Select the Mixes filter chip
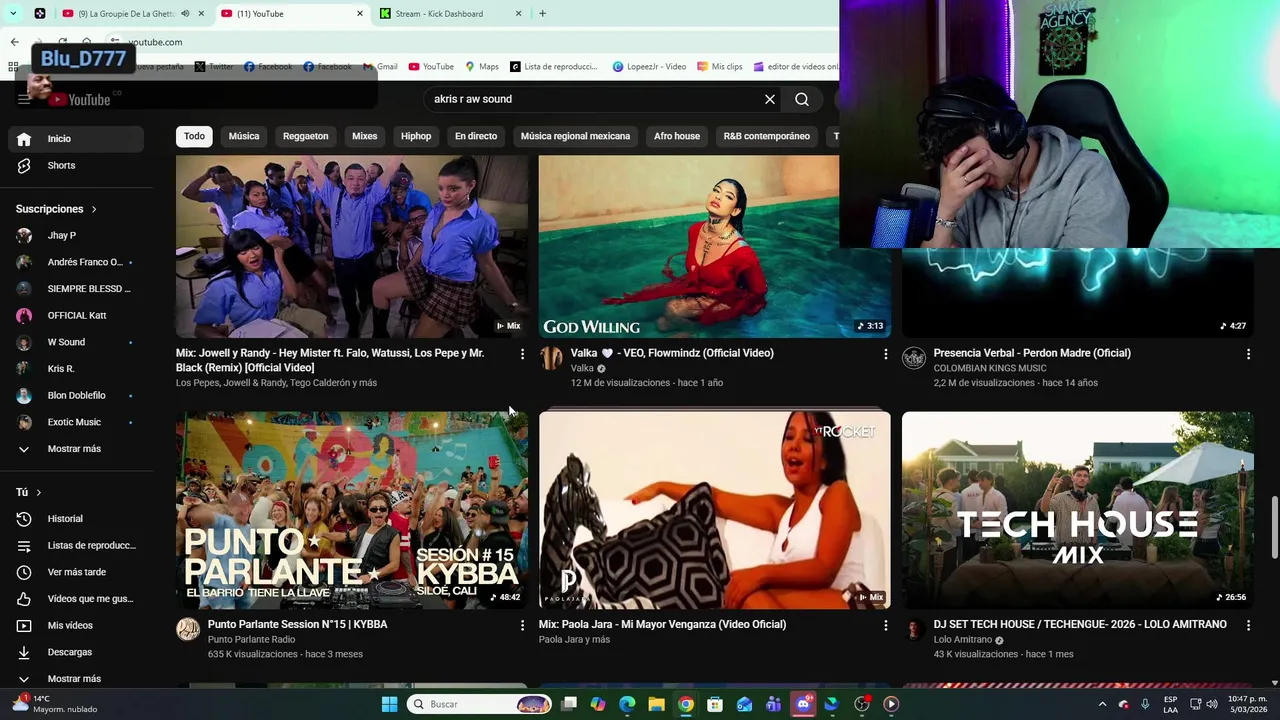 click(x=365, y=136)
